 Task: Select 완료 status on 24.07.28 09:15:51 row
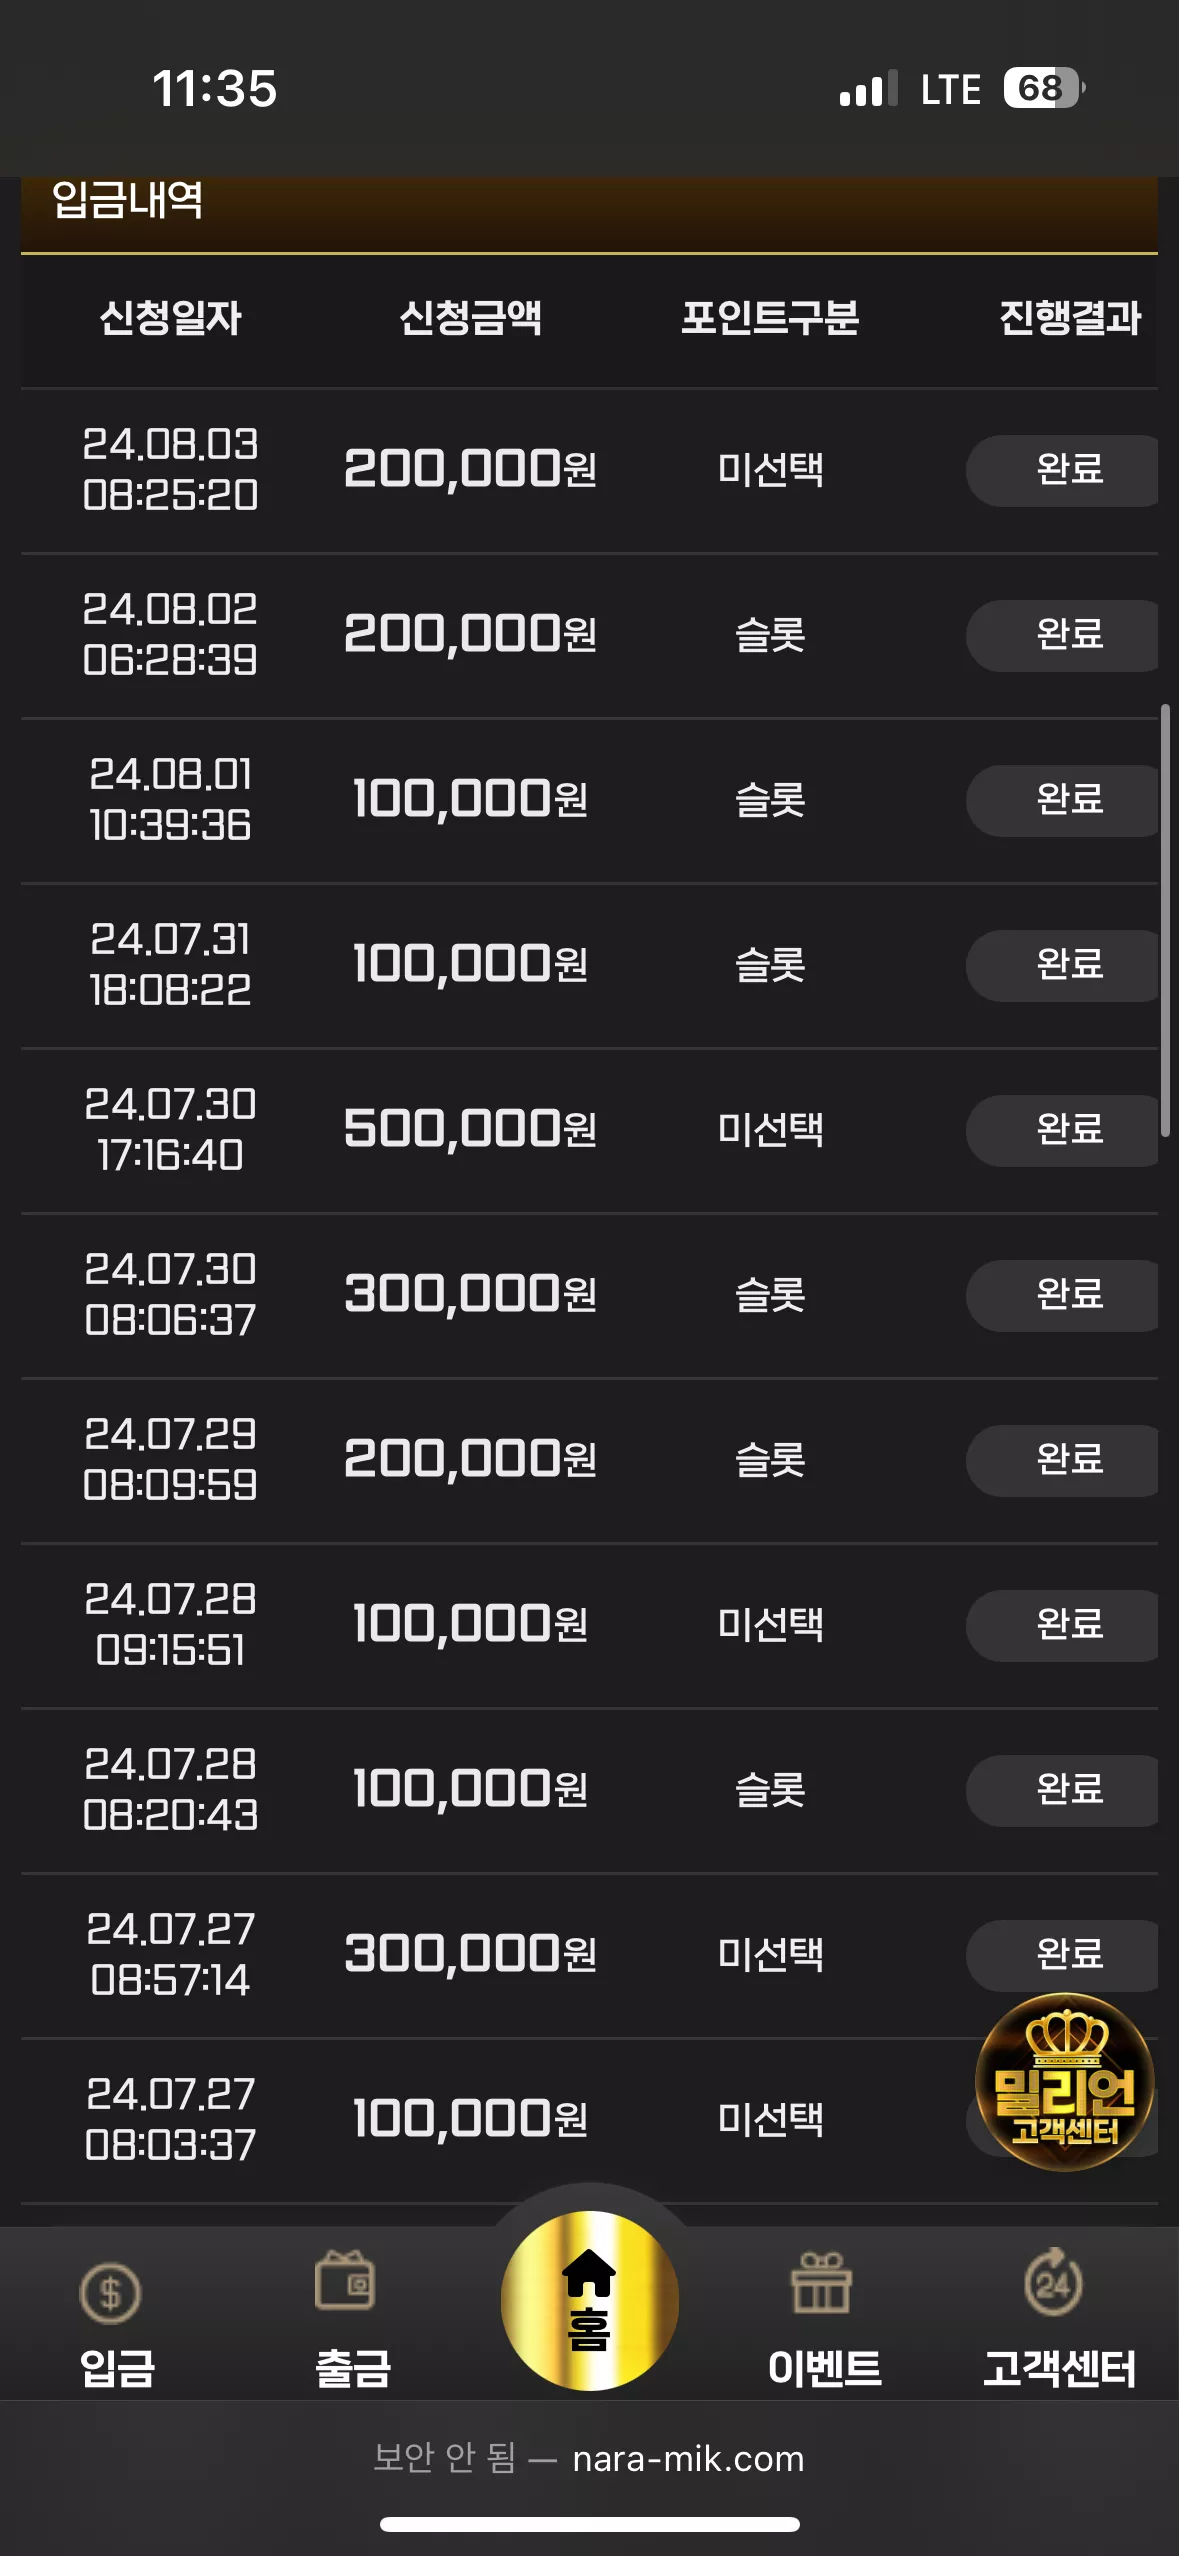coord(1062,1625)
